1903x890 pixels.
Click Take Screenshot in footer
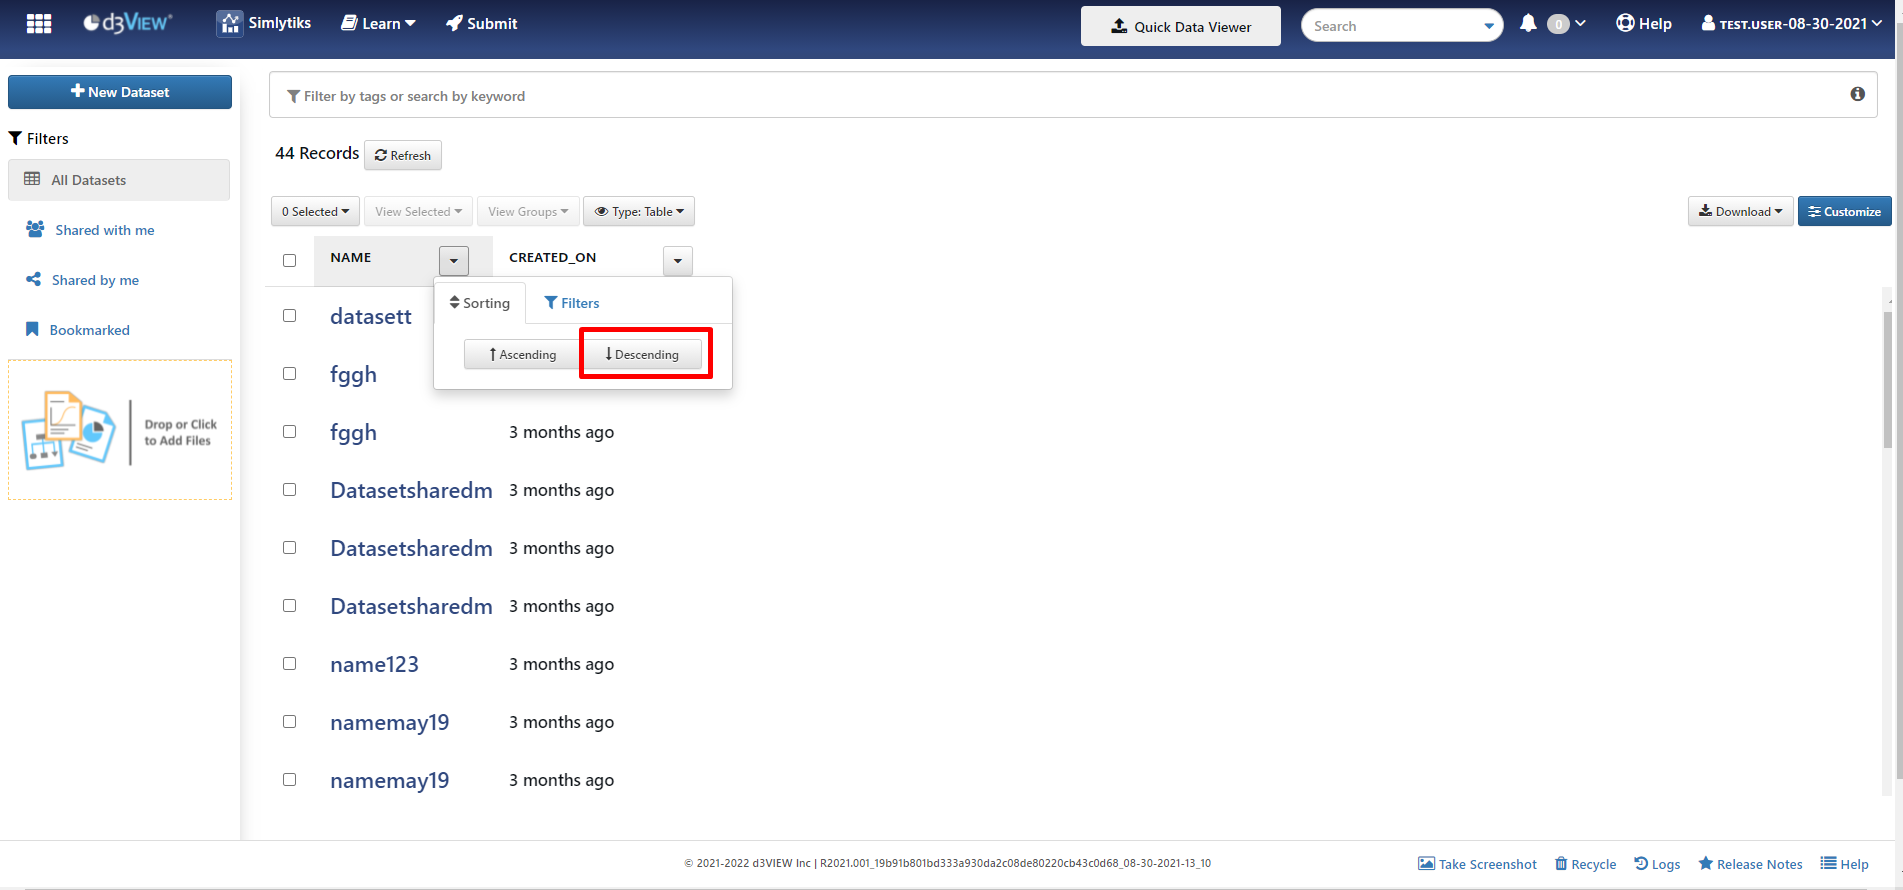[x=1477, y=864]
